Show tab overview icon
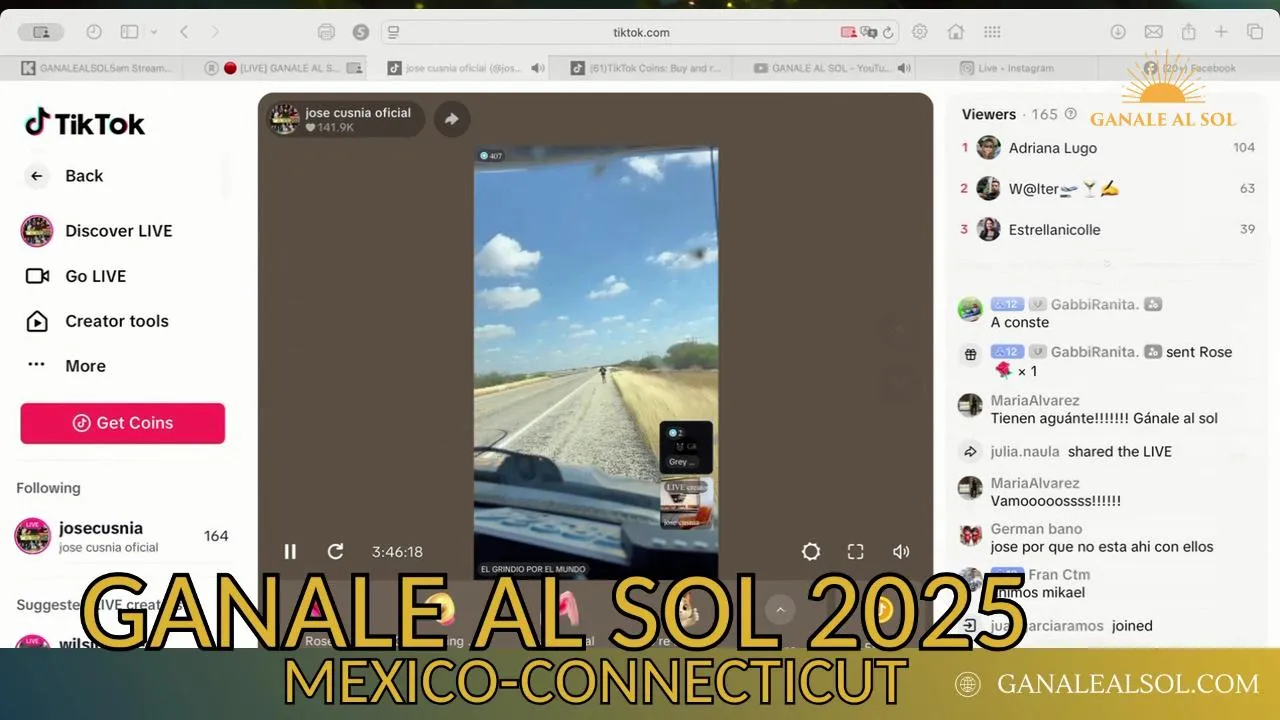The height and width of the screenshot is (720, 1280). pos(1255,32)
